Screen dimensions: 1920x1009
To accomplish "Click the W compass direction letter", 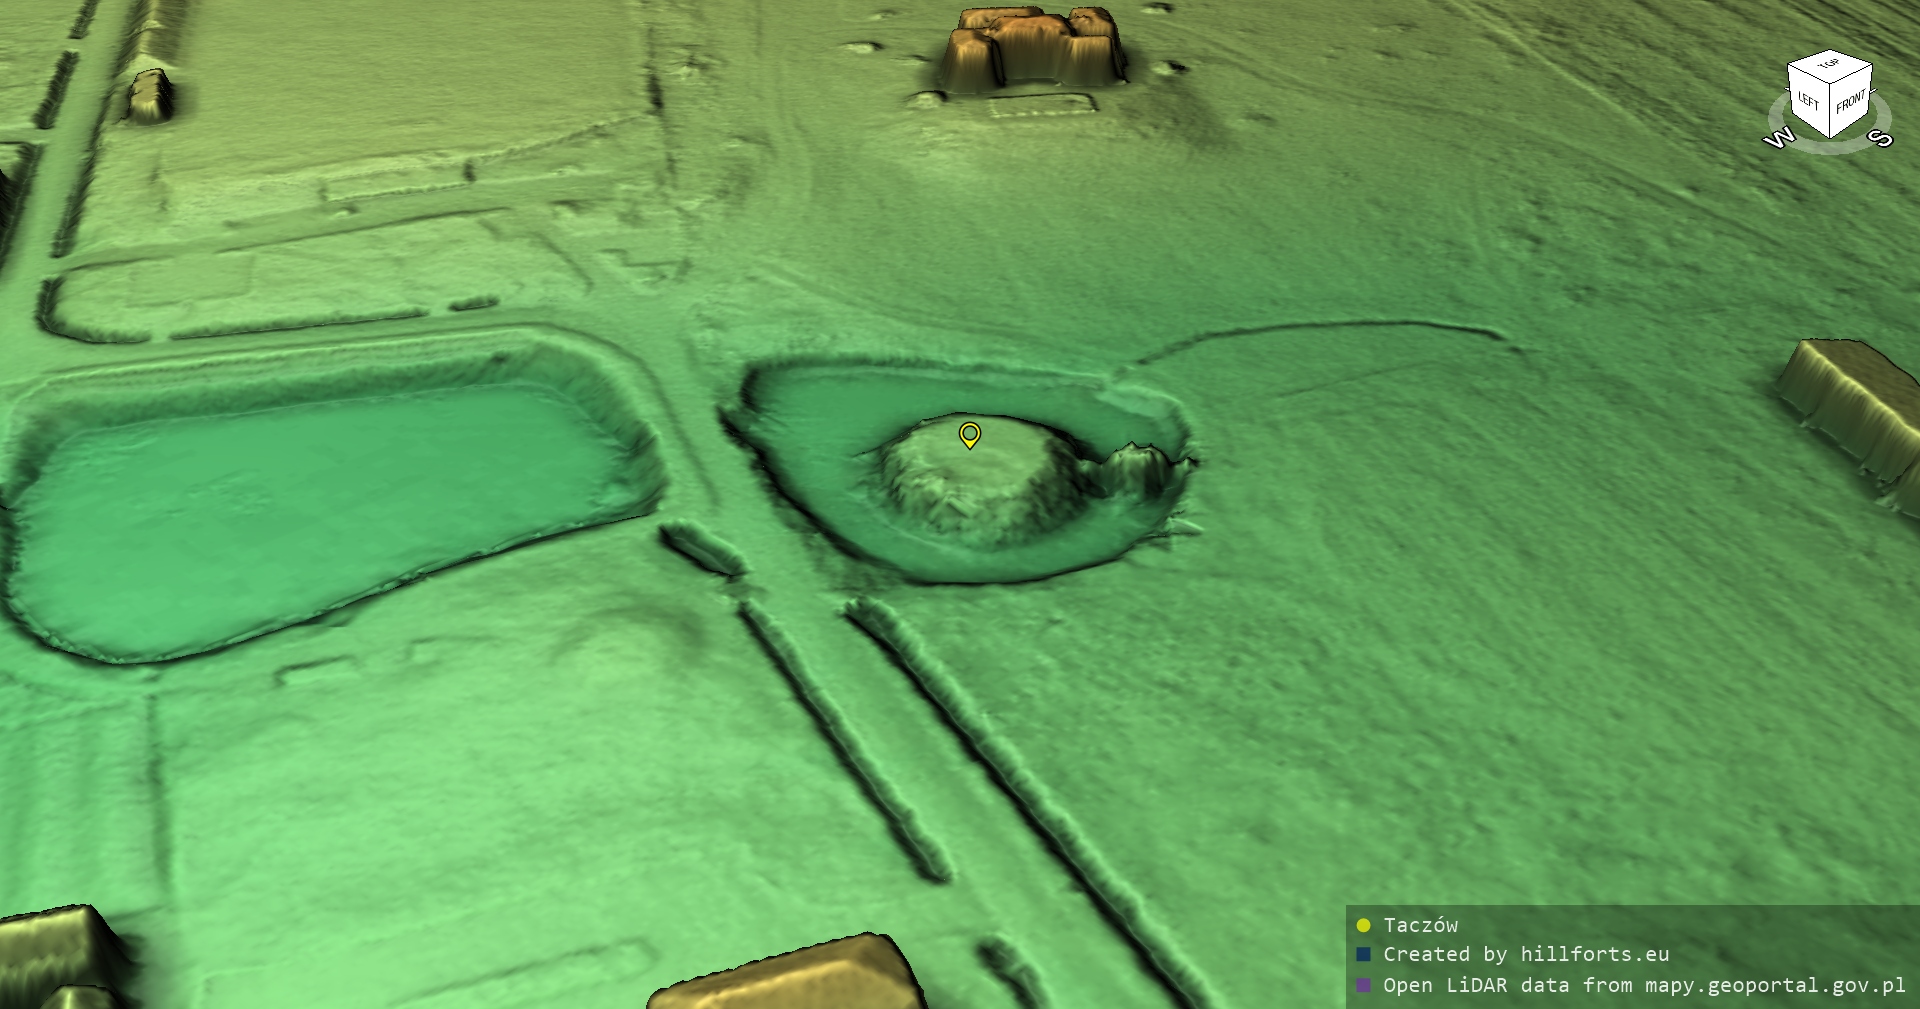I will coord(1779,138).
